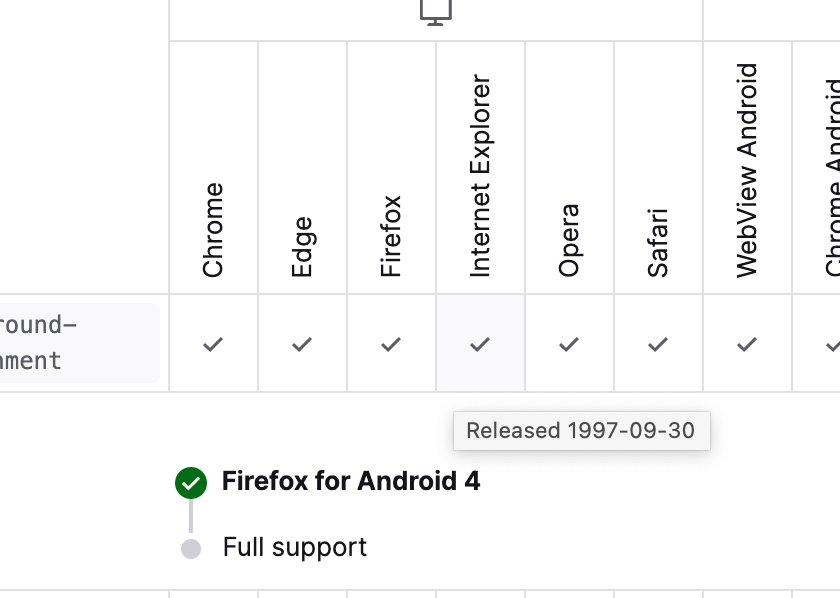Click the Chrome Android support checkmark icon

[831, 344]
